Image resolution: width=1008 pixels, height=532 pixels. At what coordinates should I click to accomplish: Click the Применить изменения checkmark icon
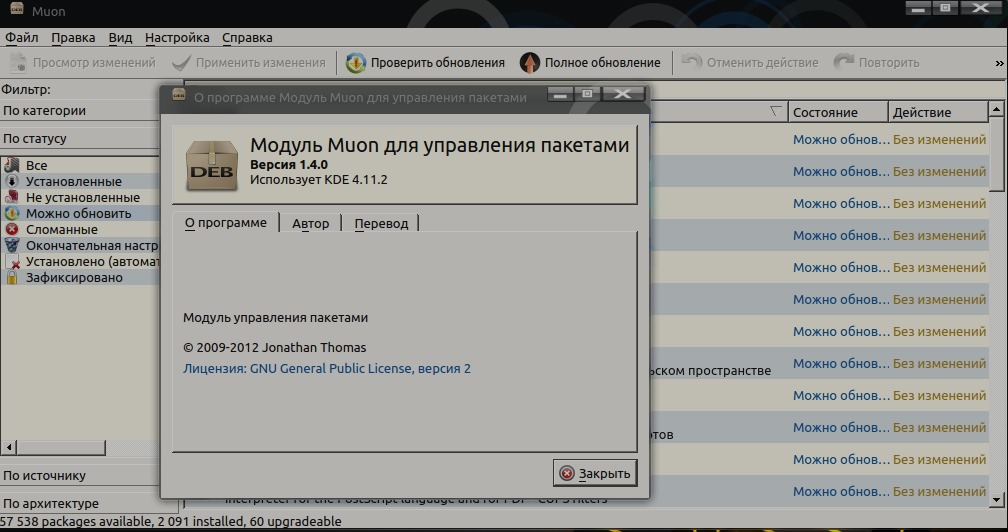coord(181,63)
